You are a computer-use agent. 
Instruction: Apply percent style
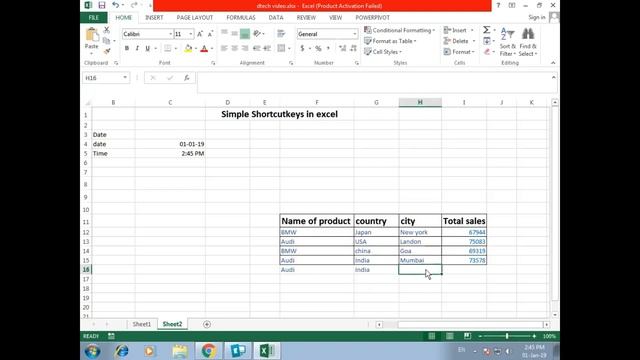click(x=318, y=48)
